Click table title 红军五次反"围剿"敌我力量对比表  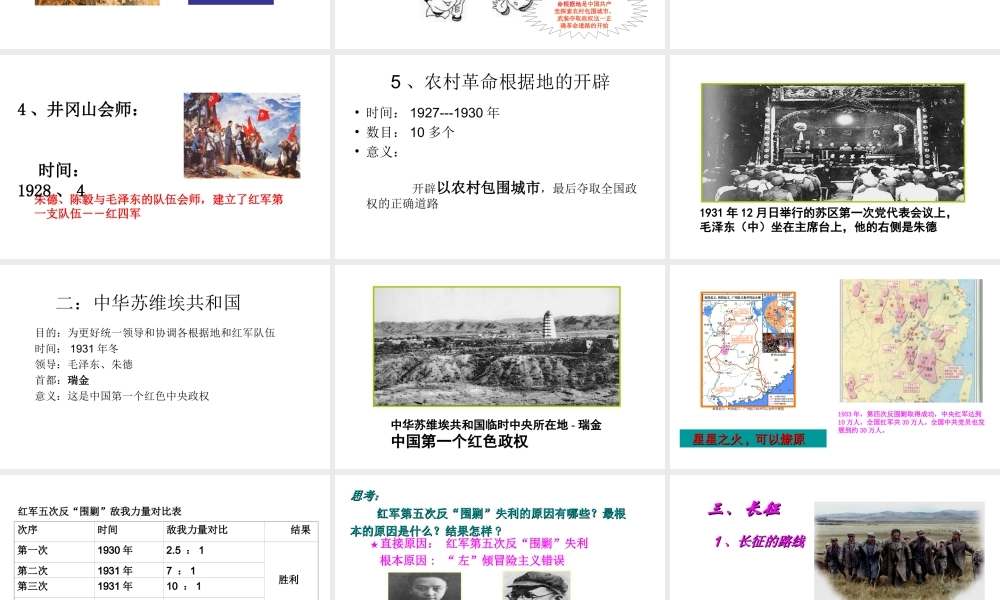[x=100, y=511]
